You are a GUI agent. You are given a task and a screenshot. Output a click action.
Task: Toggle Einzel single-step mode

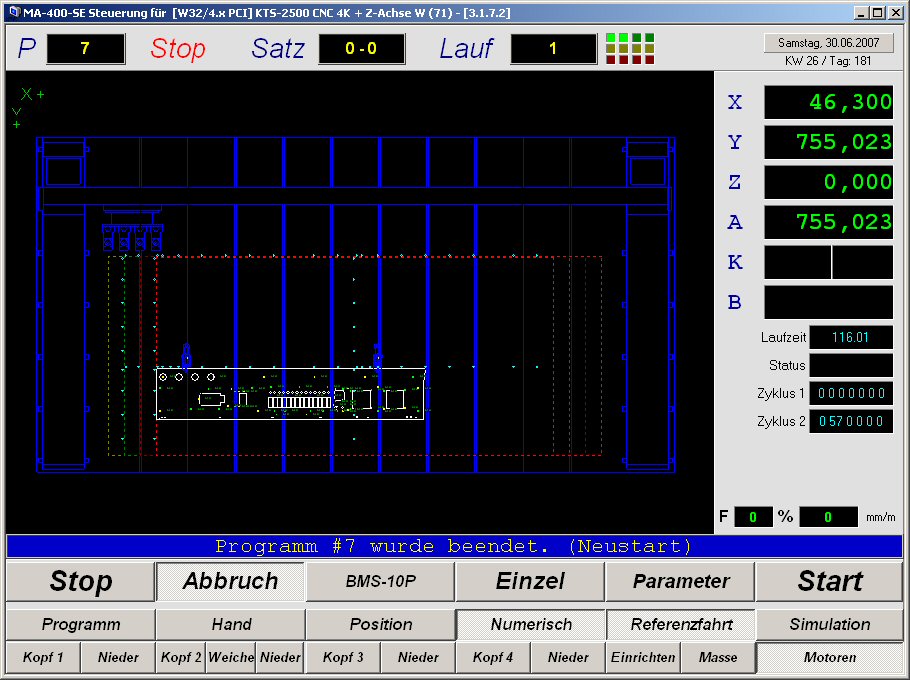tap(530, 581)
